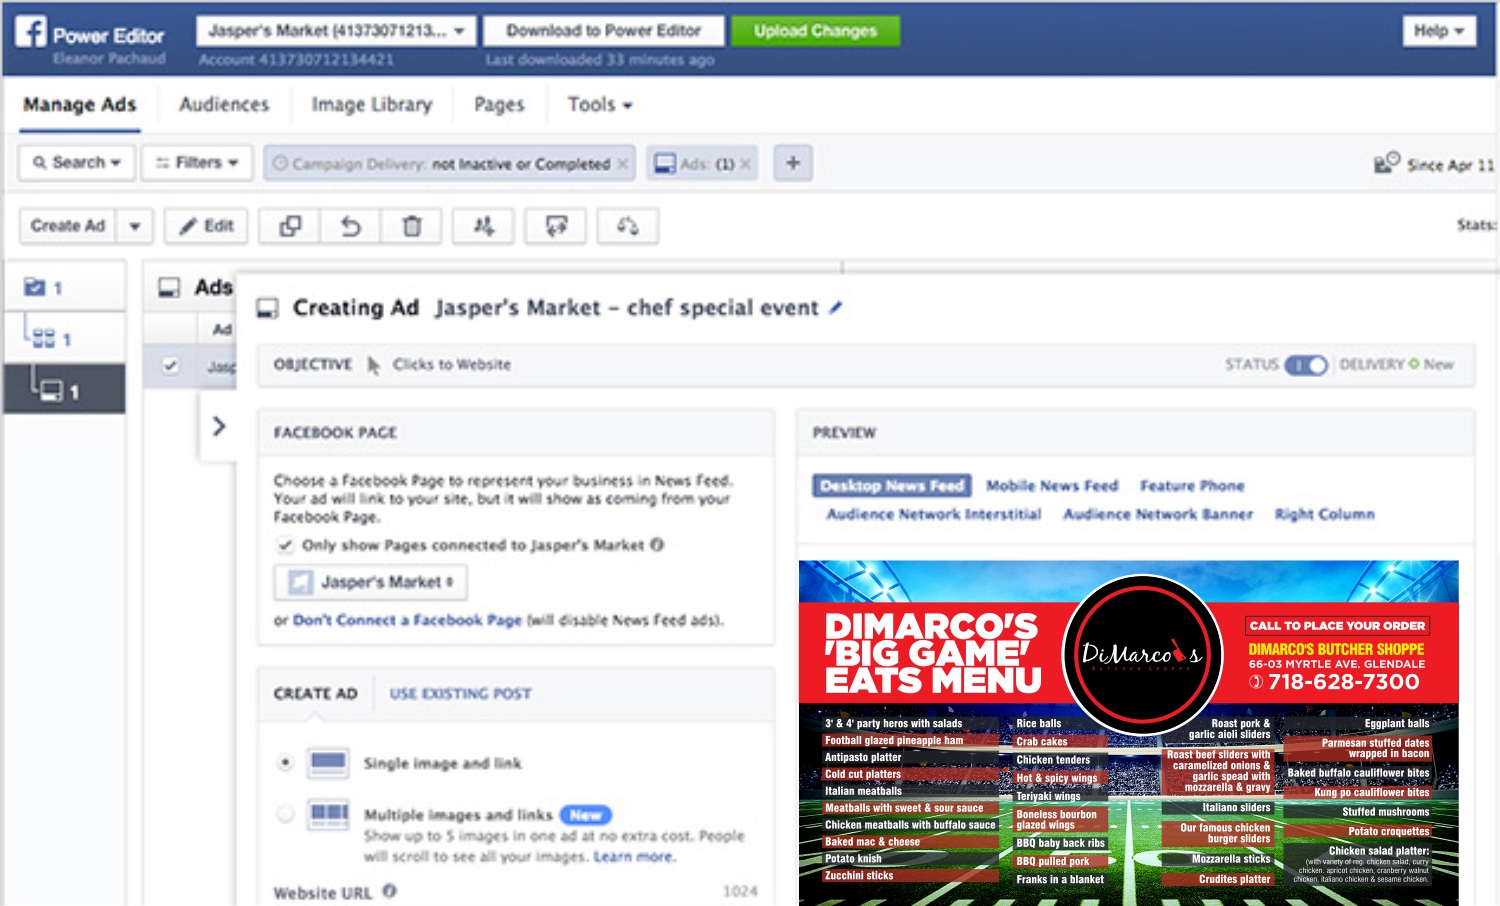This screenshot has height=906, width=1500.
Task: Open the Search dropdown
Action: click(76, 162)
